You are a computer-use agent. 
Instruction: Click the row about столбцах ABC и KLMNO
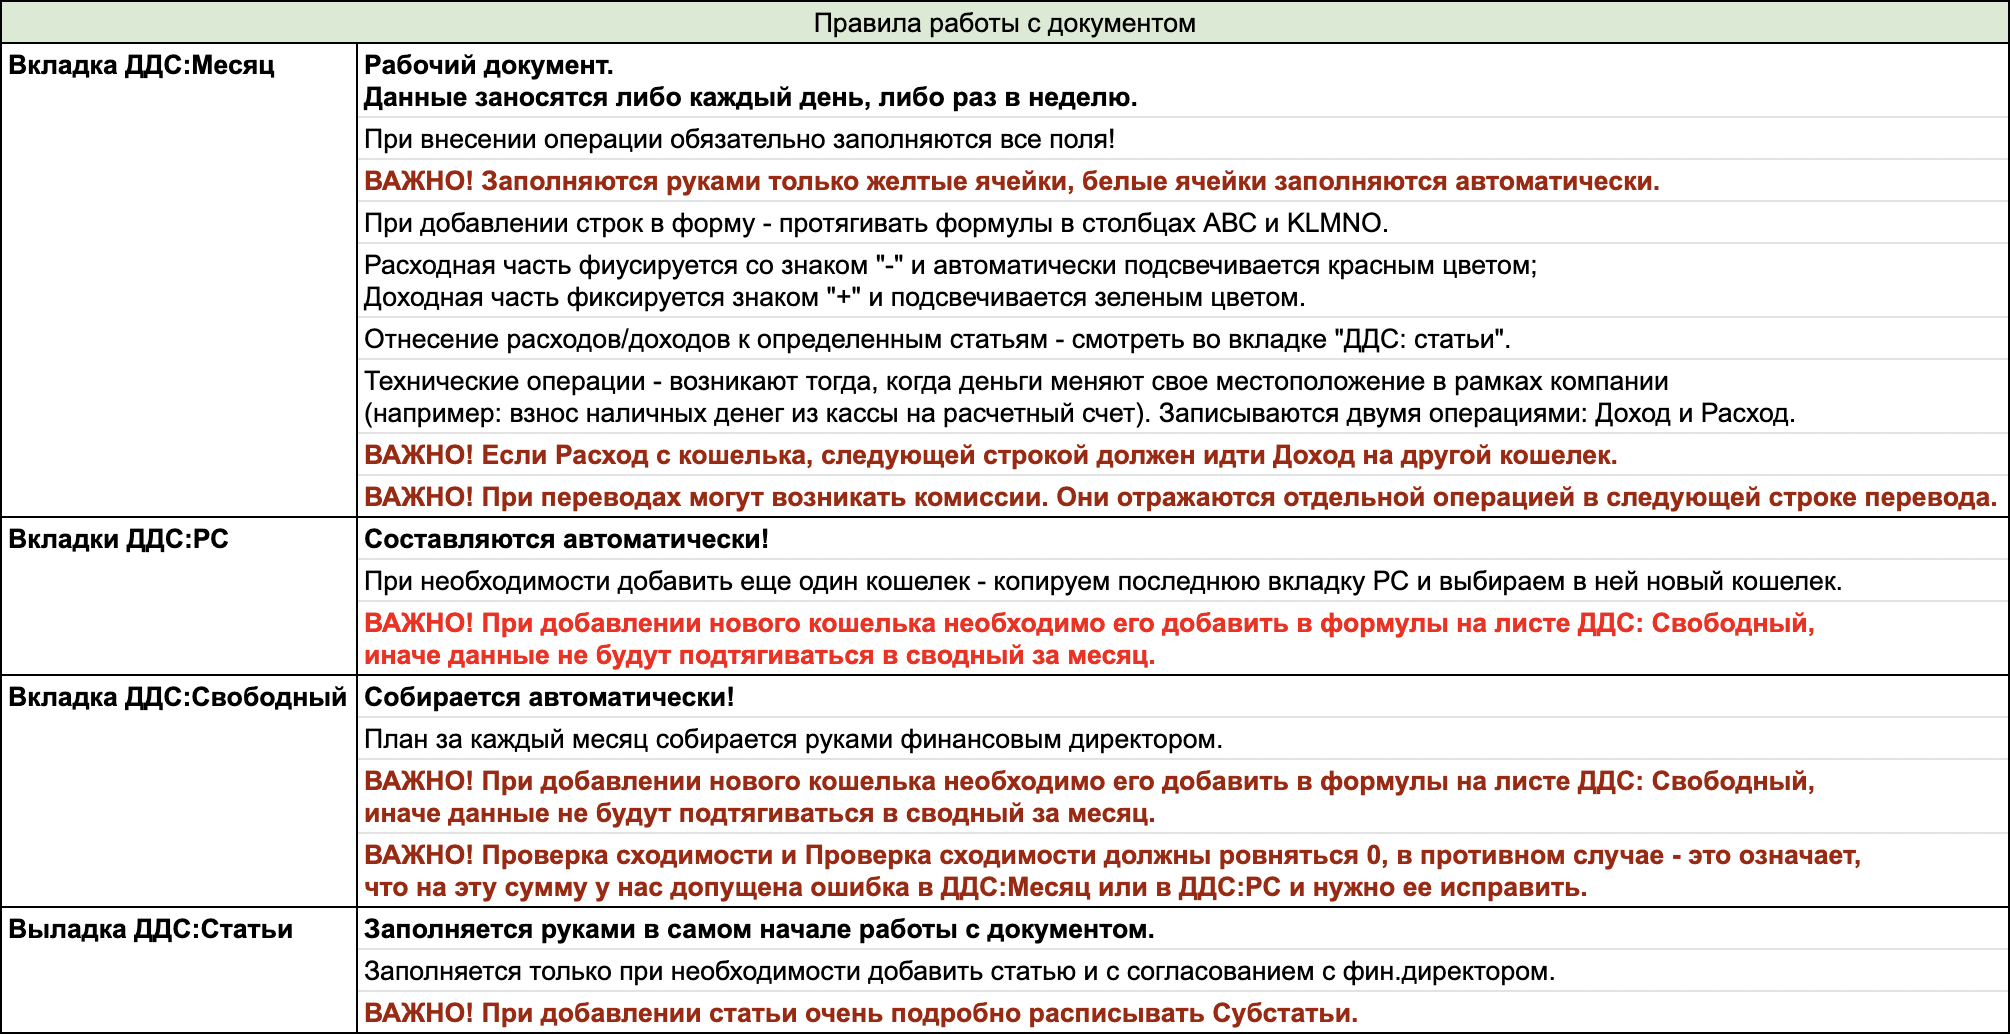tap(1183, 223)
